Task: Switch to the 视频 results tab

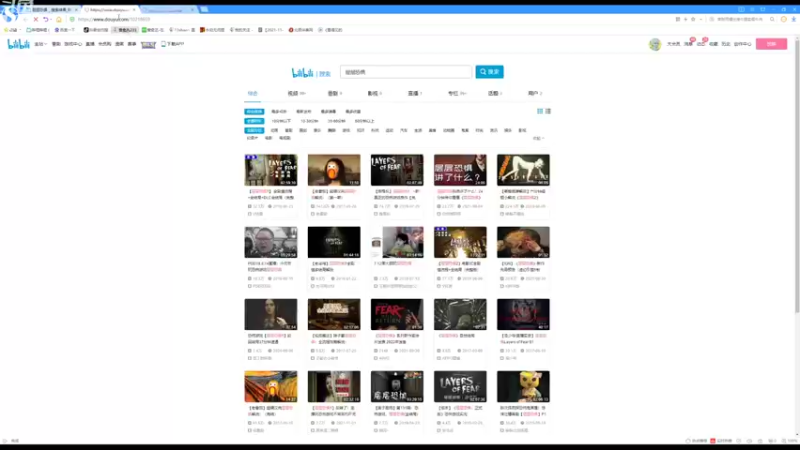Action: click(x=296, y=93)
